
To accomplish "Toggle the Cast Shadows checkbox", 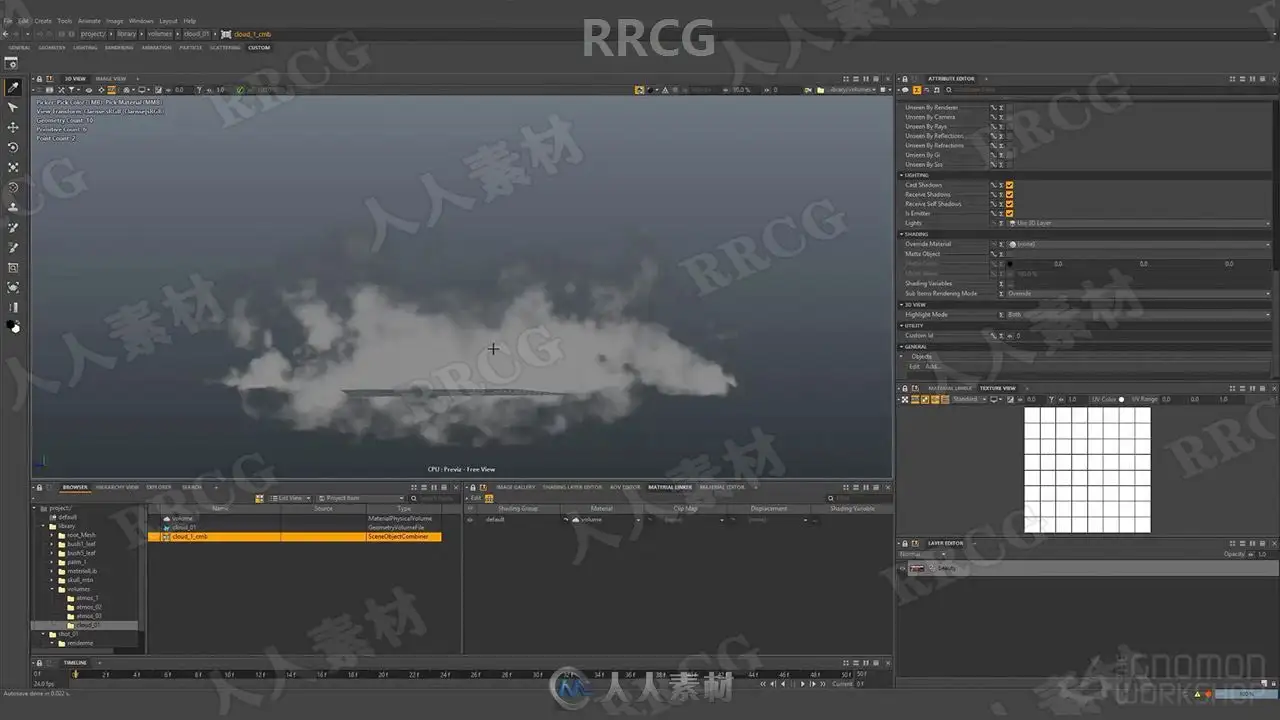I will coord(1010,185).
